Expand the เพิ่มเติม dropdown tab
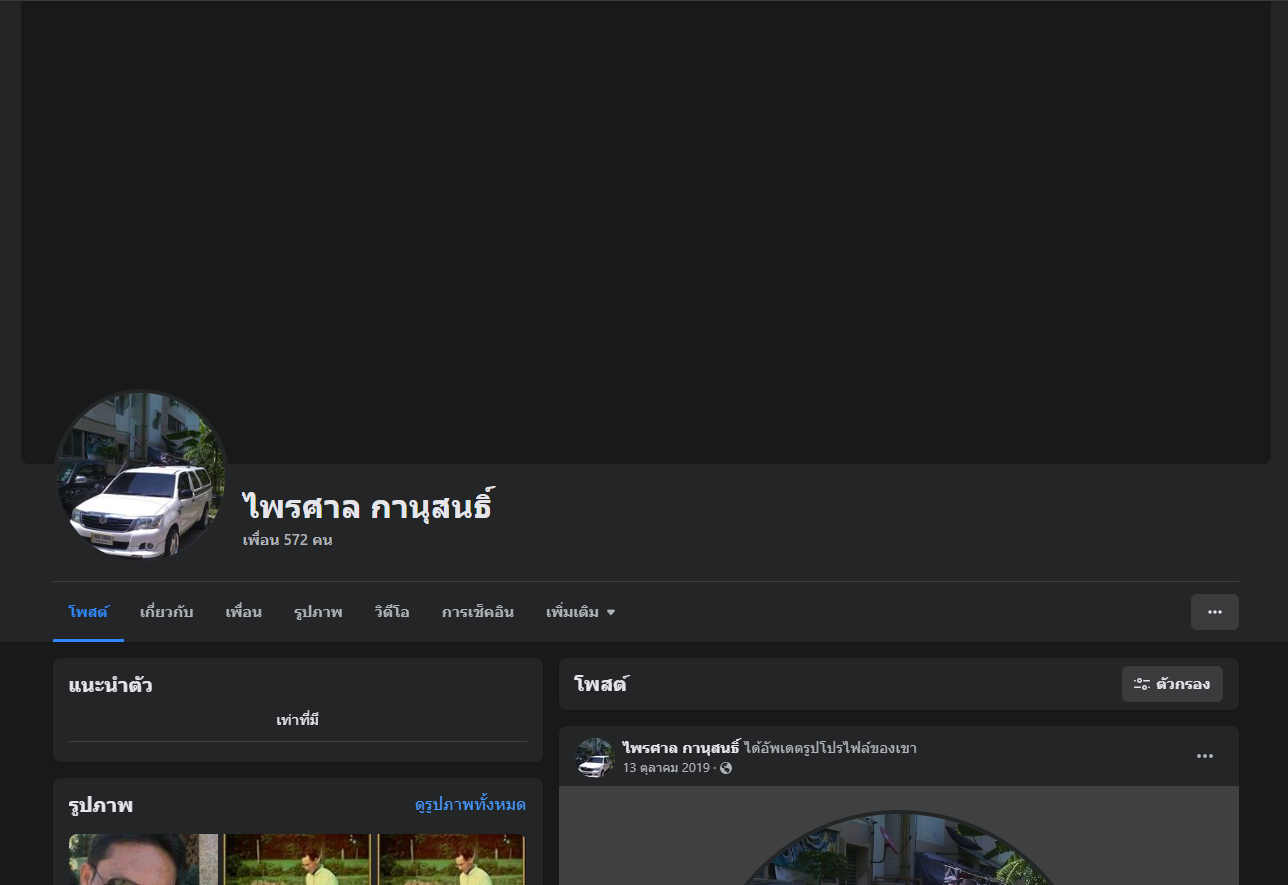 click(580, 612)
